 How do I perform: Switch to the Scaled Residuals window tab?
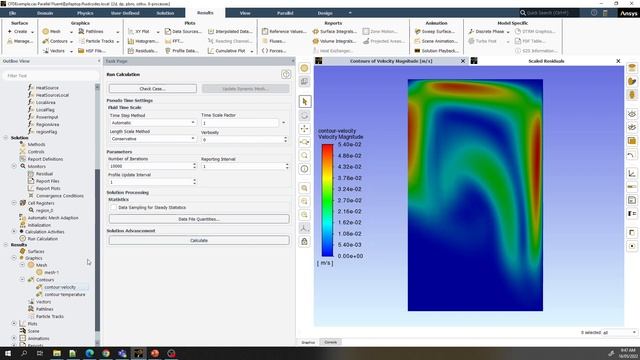coord(546,61)
